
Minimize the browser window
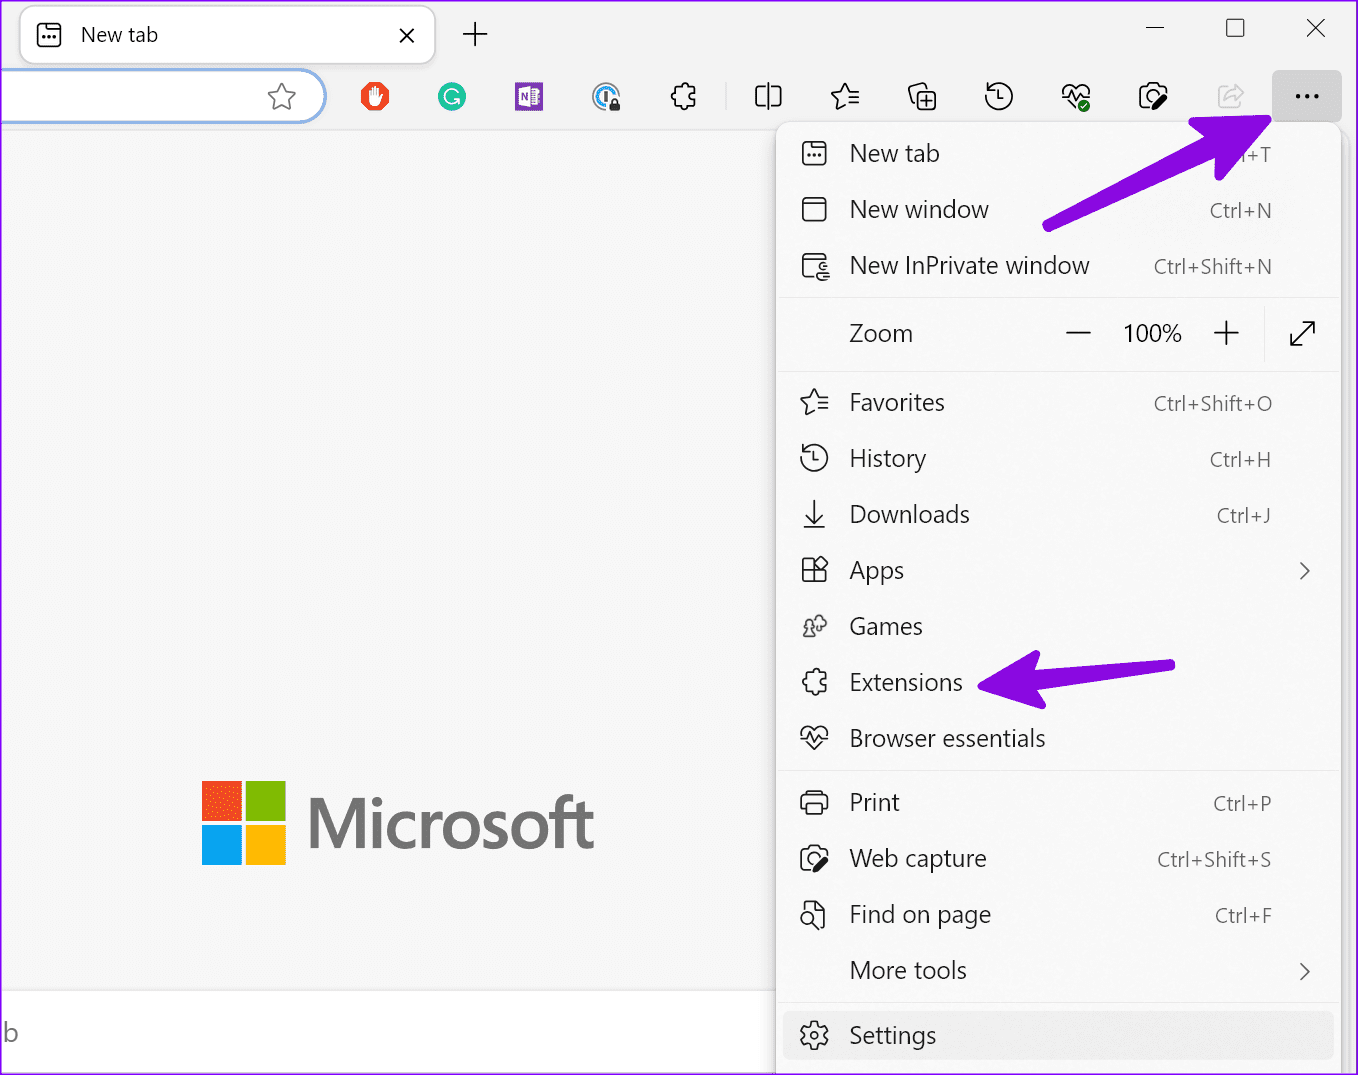(1155, 28)
